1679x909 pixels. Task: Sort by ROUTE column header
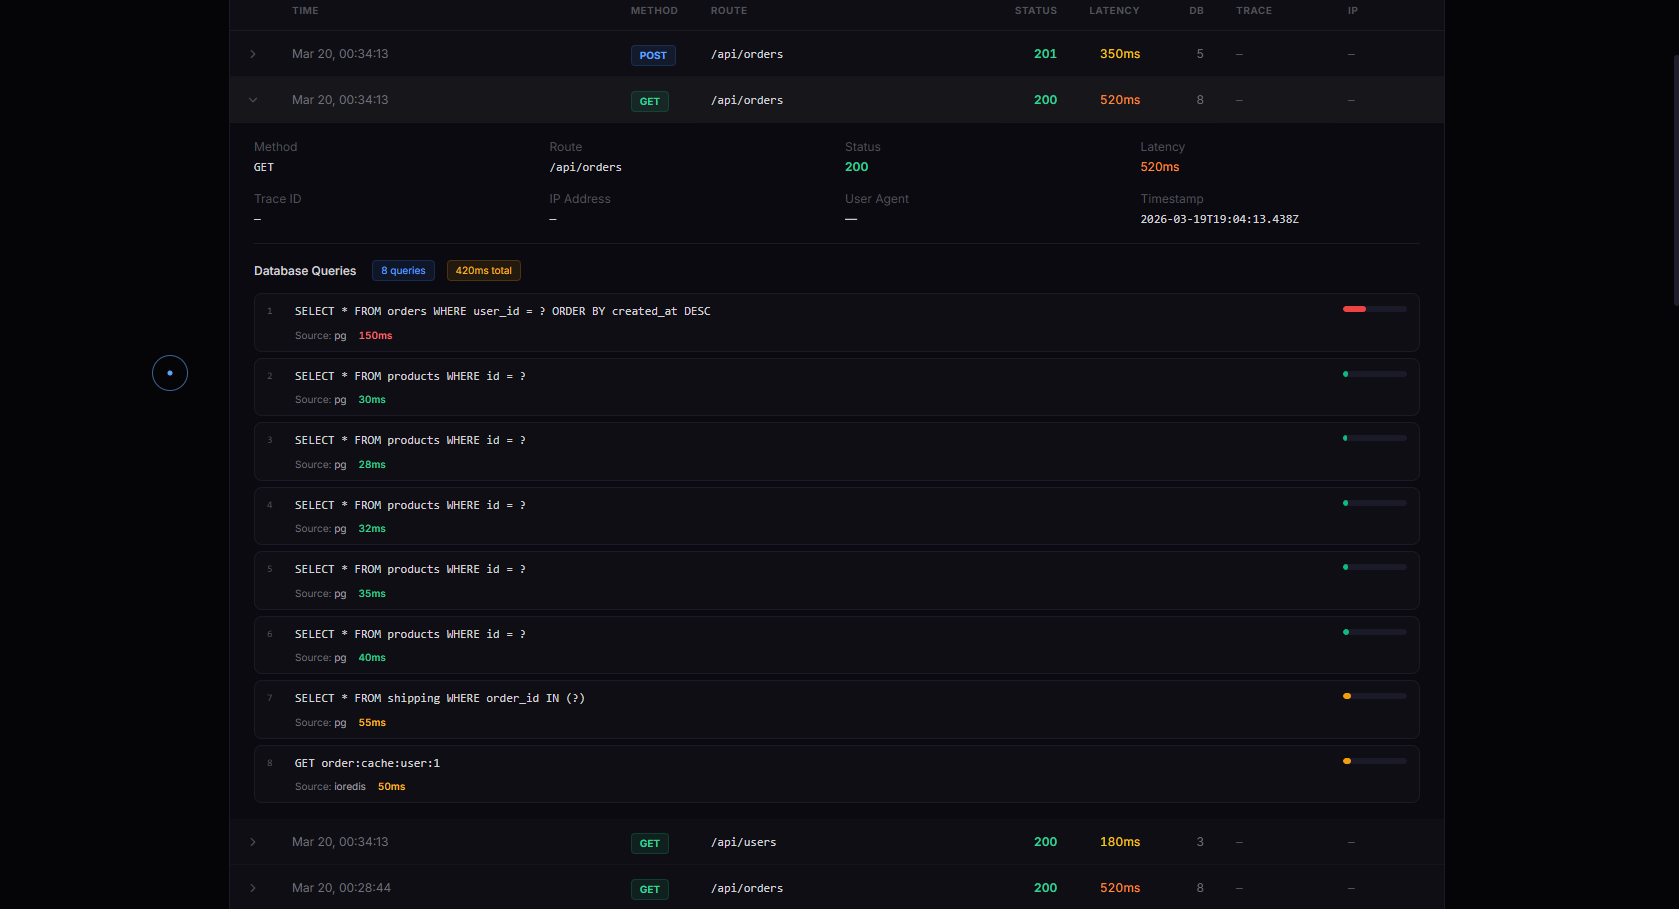point(729,11)
